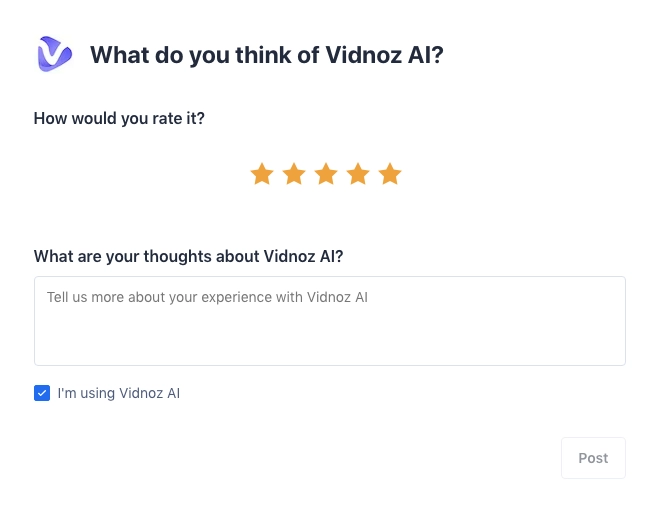Give a five-star rating

tap(390, 175)
